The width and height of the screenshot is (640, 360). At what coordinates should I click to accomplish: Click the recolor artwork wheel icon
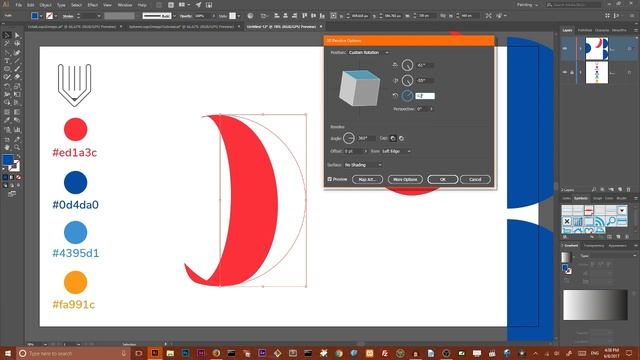pyautogui.click(x=250, y=16)
